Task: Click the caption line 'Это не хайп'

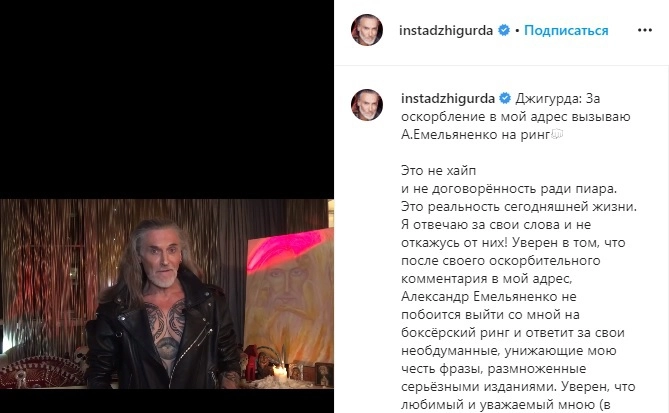Action: [438, 171]
